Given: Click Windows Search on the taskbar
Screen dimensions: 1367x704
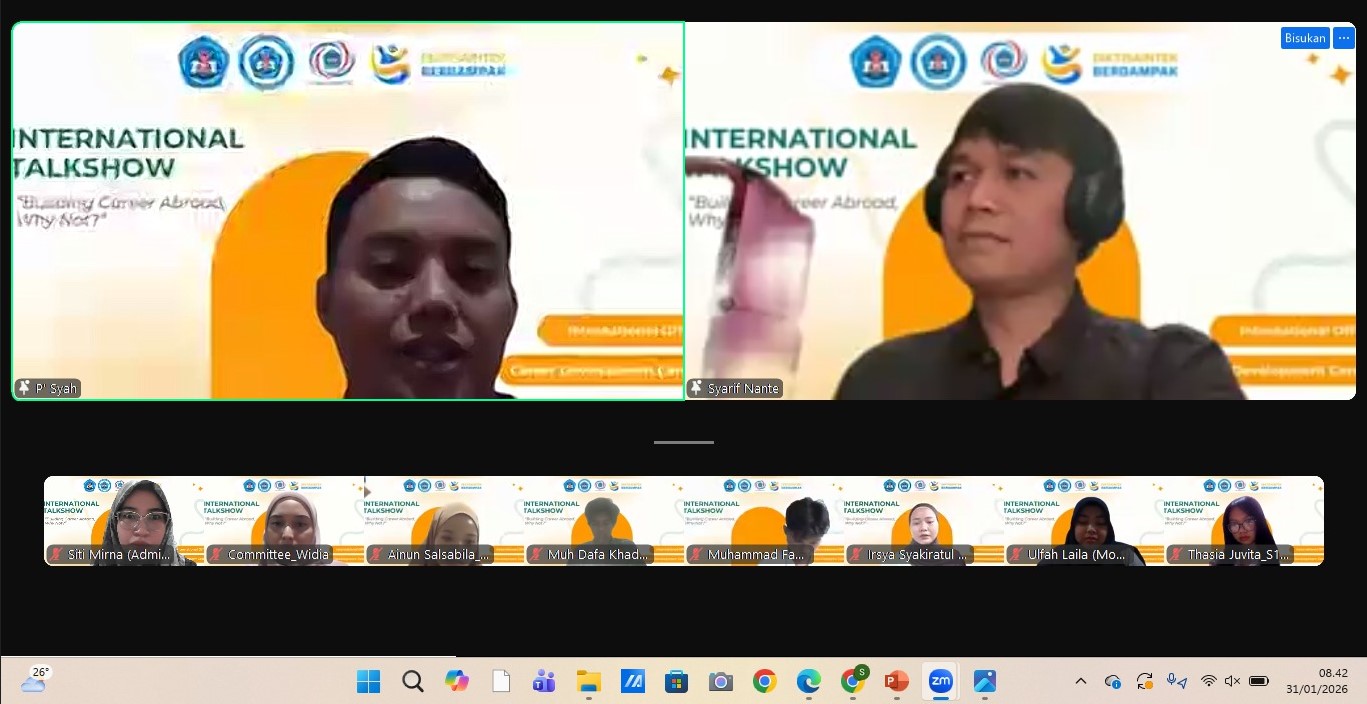Looking at the screenshot, I should pos(412,681).
